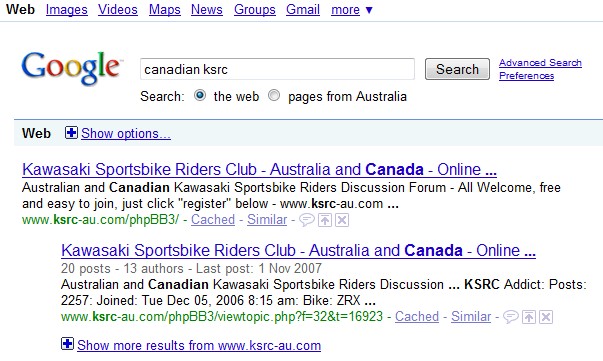The height and width of the screenshot is (361, 603).
Task: Open Cached version of first result
Action: click(x=213, y=220)
